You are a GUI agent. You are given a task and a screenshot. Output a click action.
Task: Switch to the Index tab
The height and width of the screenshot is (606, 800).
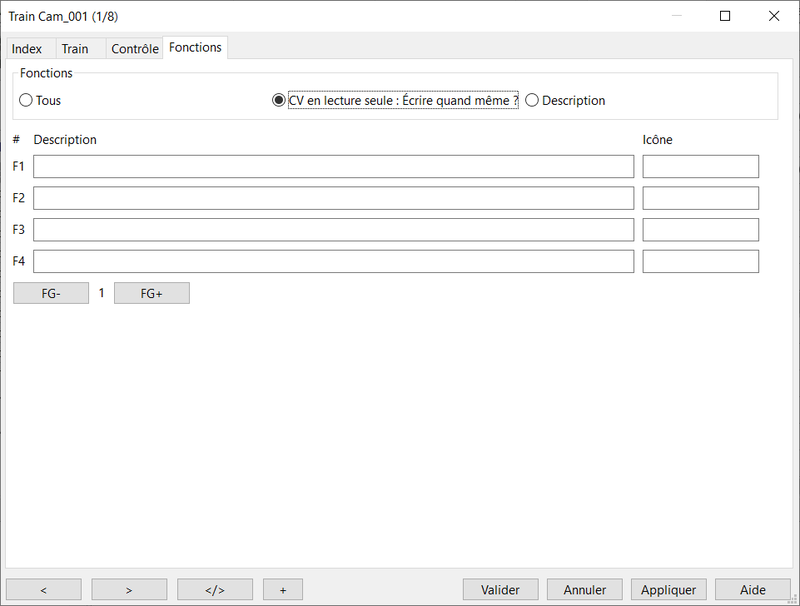[x=27, y=49]
